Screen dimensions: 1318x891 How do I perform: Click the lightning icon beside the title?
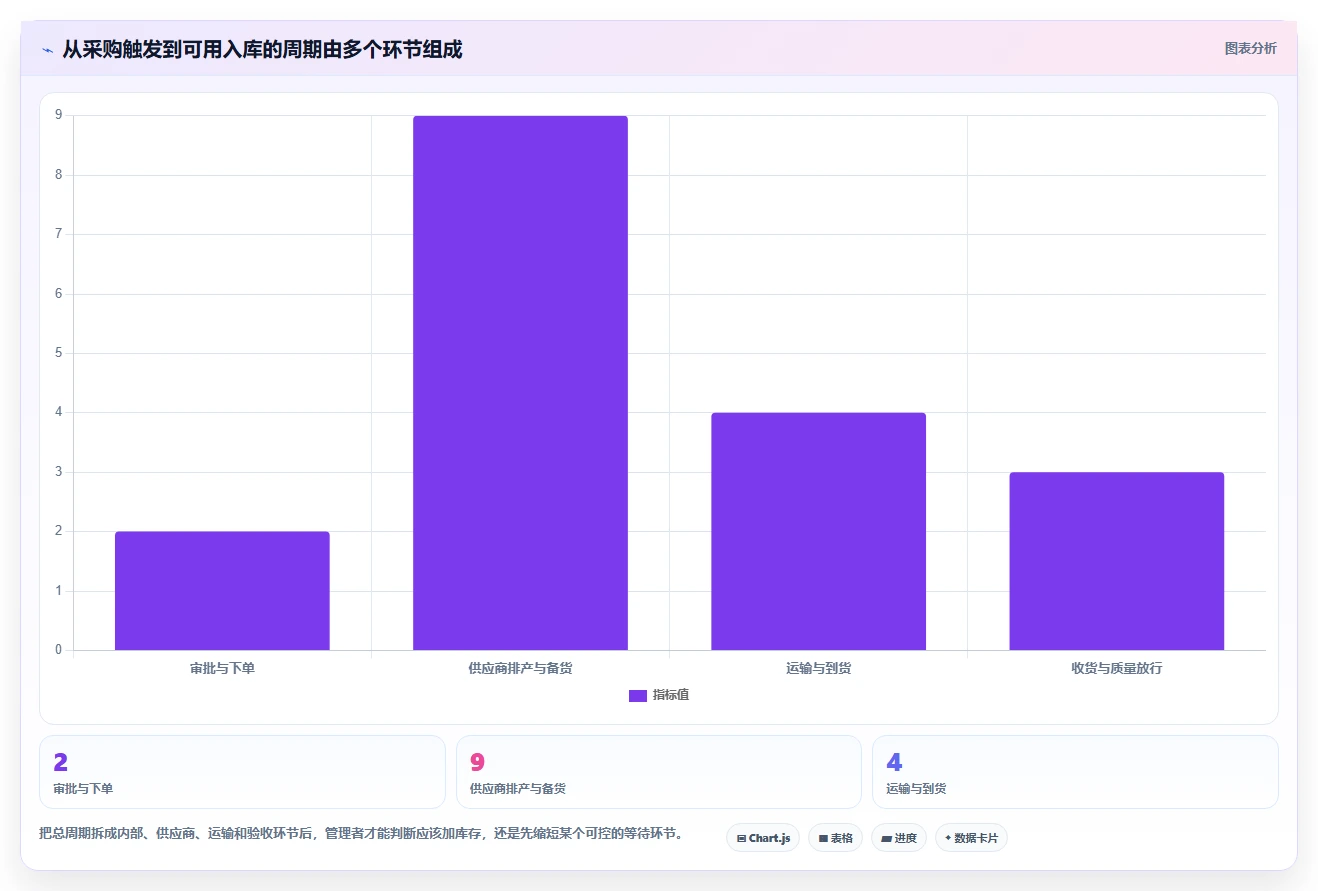[x=47, y=50]
